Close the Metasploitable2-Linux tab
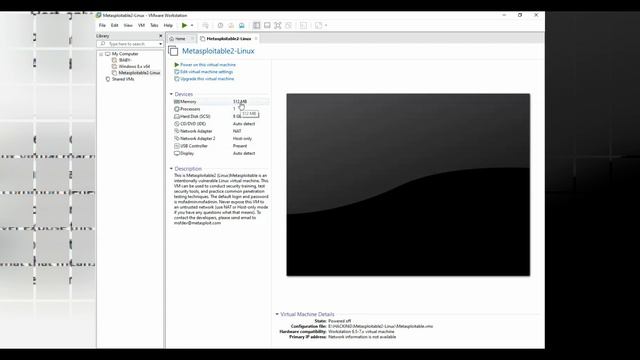Viewport: 640px width, 360px height. (256, 39)
